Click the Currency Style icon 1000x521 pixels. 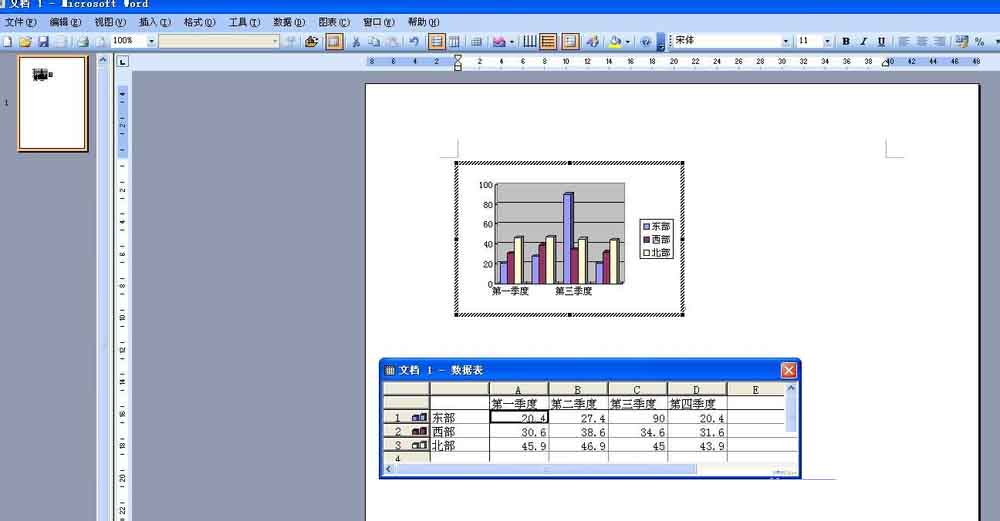click(962, 41)
